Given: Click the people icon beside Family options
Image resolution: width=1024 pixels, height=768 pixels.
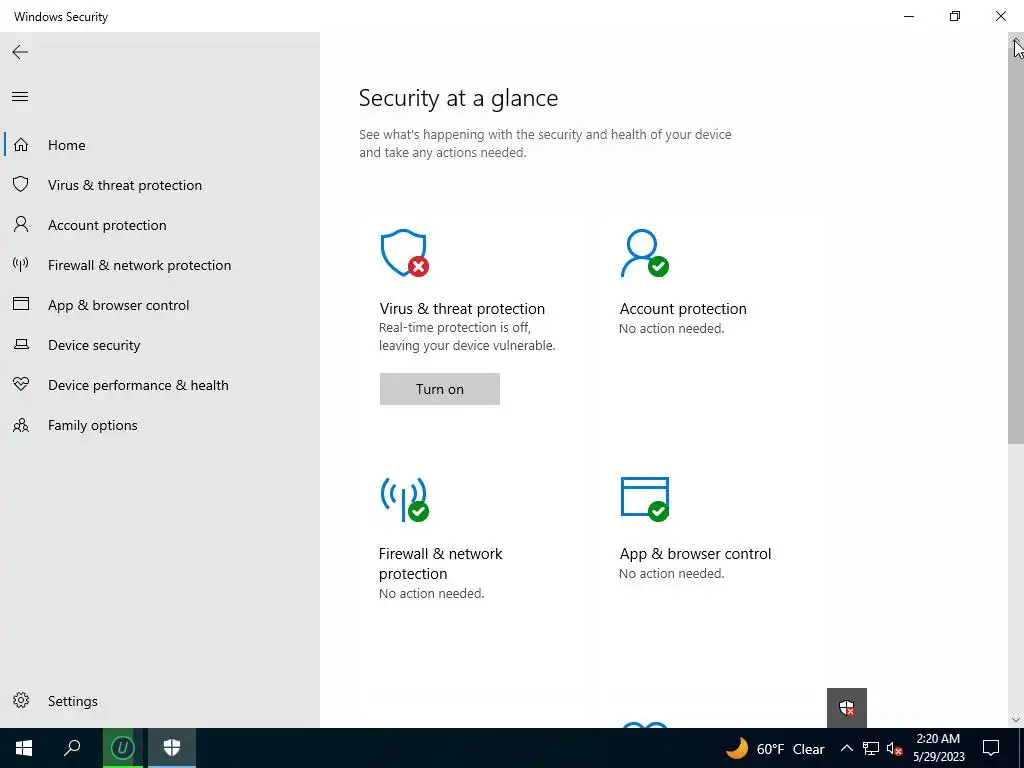Looking at the screenshot, I should (x=21, y=425).
